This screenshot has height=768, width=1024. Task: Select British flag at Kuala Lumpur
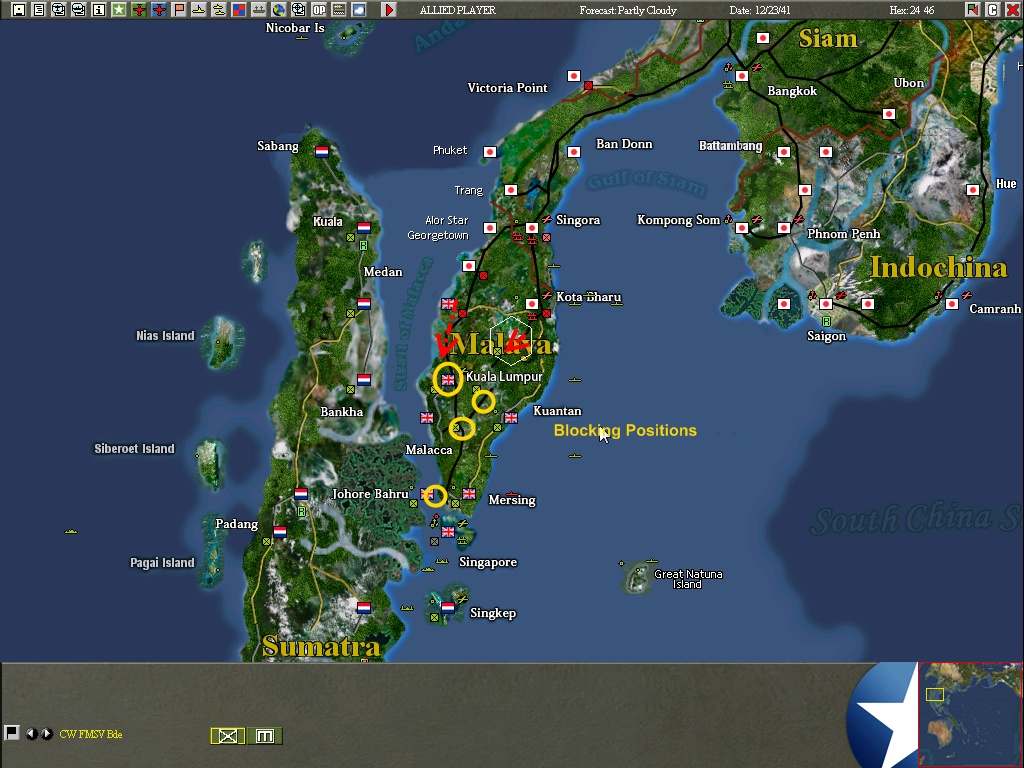[448, 379]
